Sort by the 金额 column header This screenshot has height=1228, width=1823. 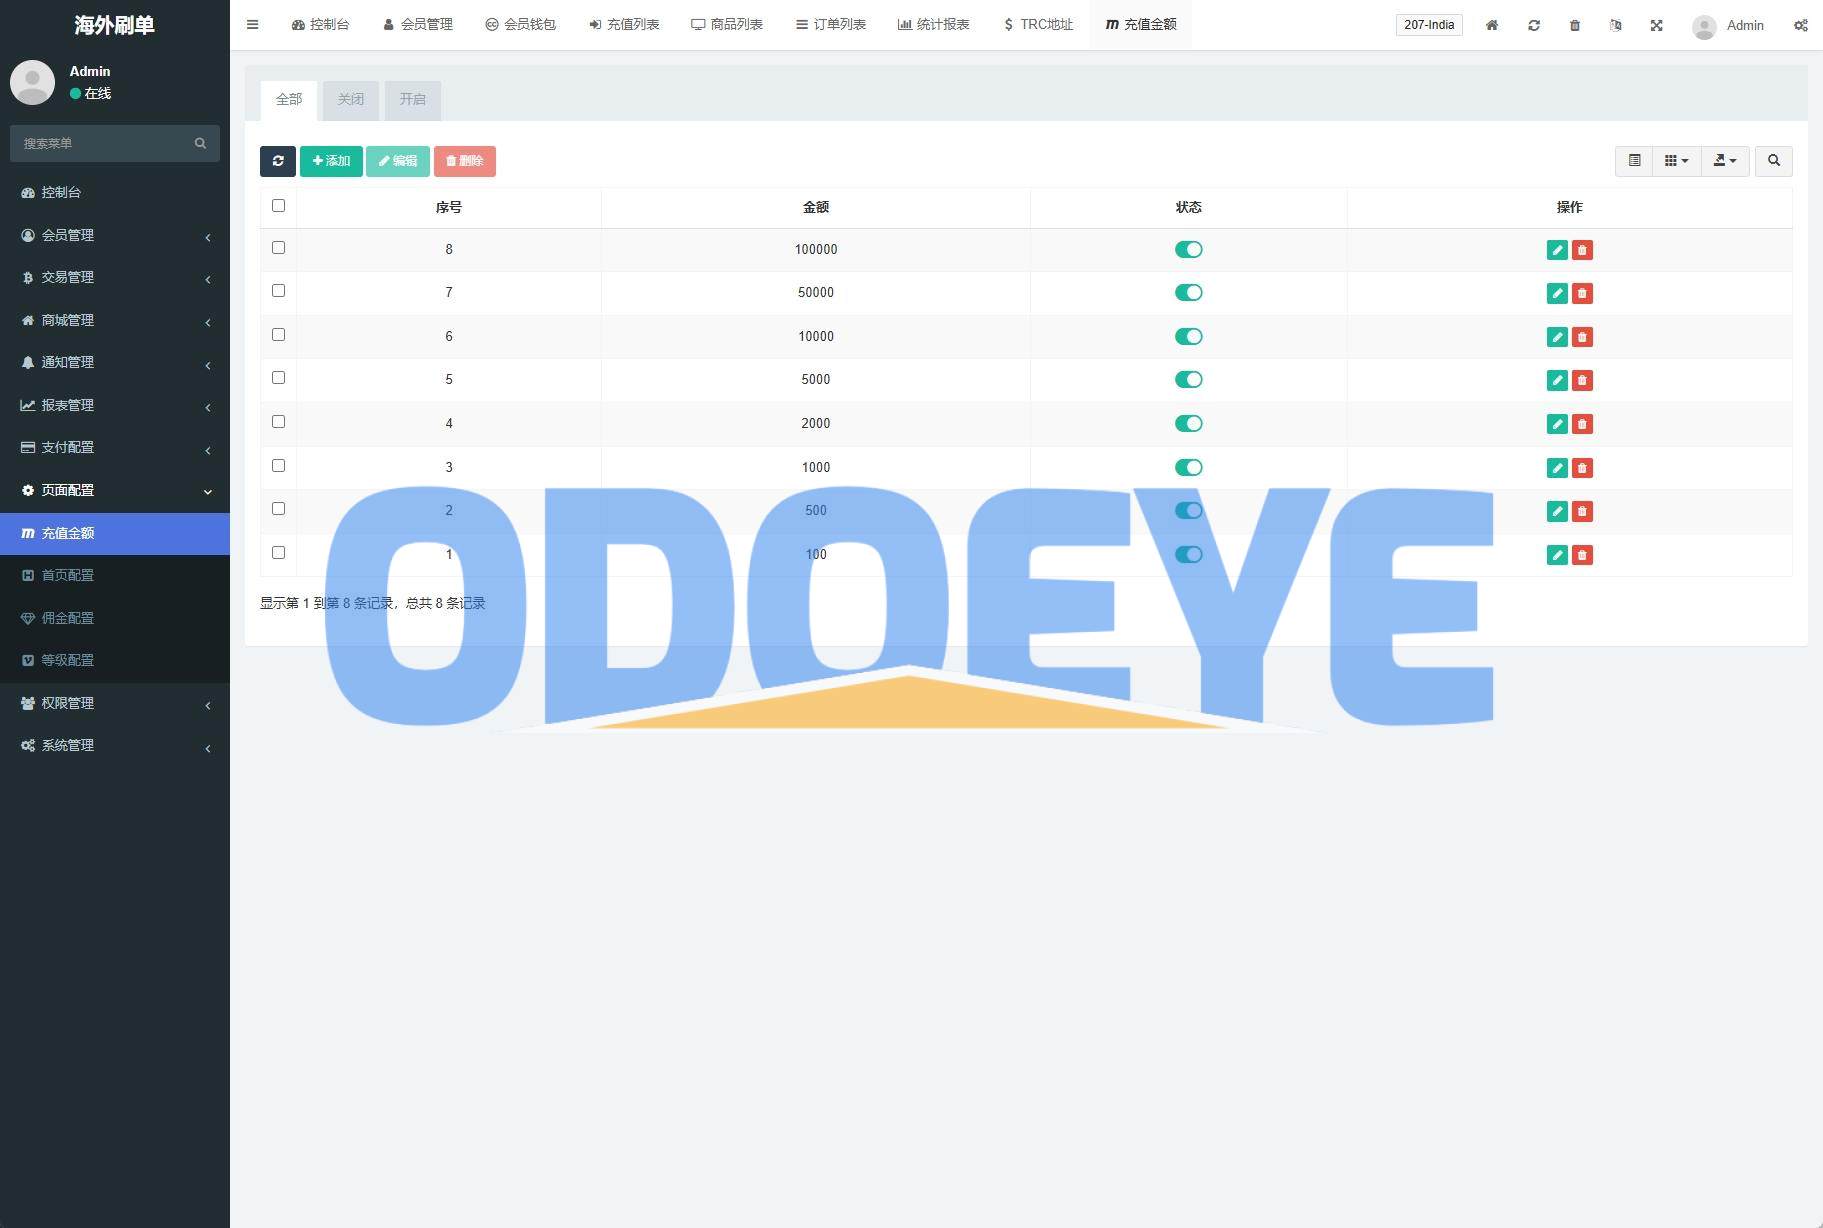click(816, 207)
